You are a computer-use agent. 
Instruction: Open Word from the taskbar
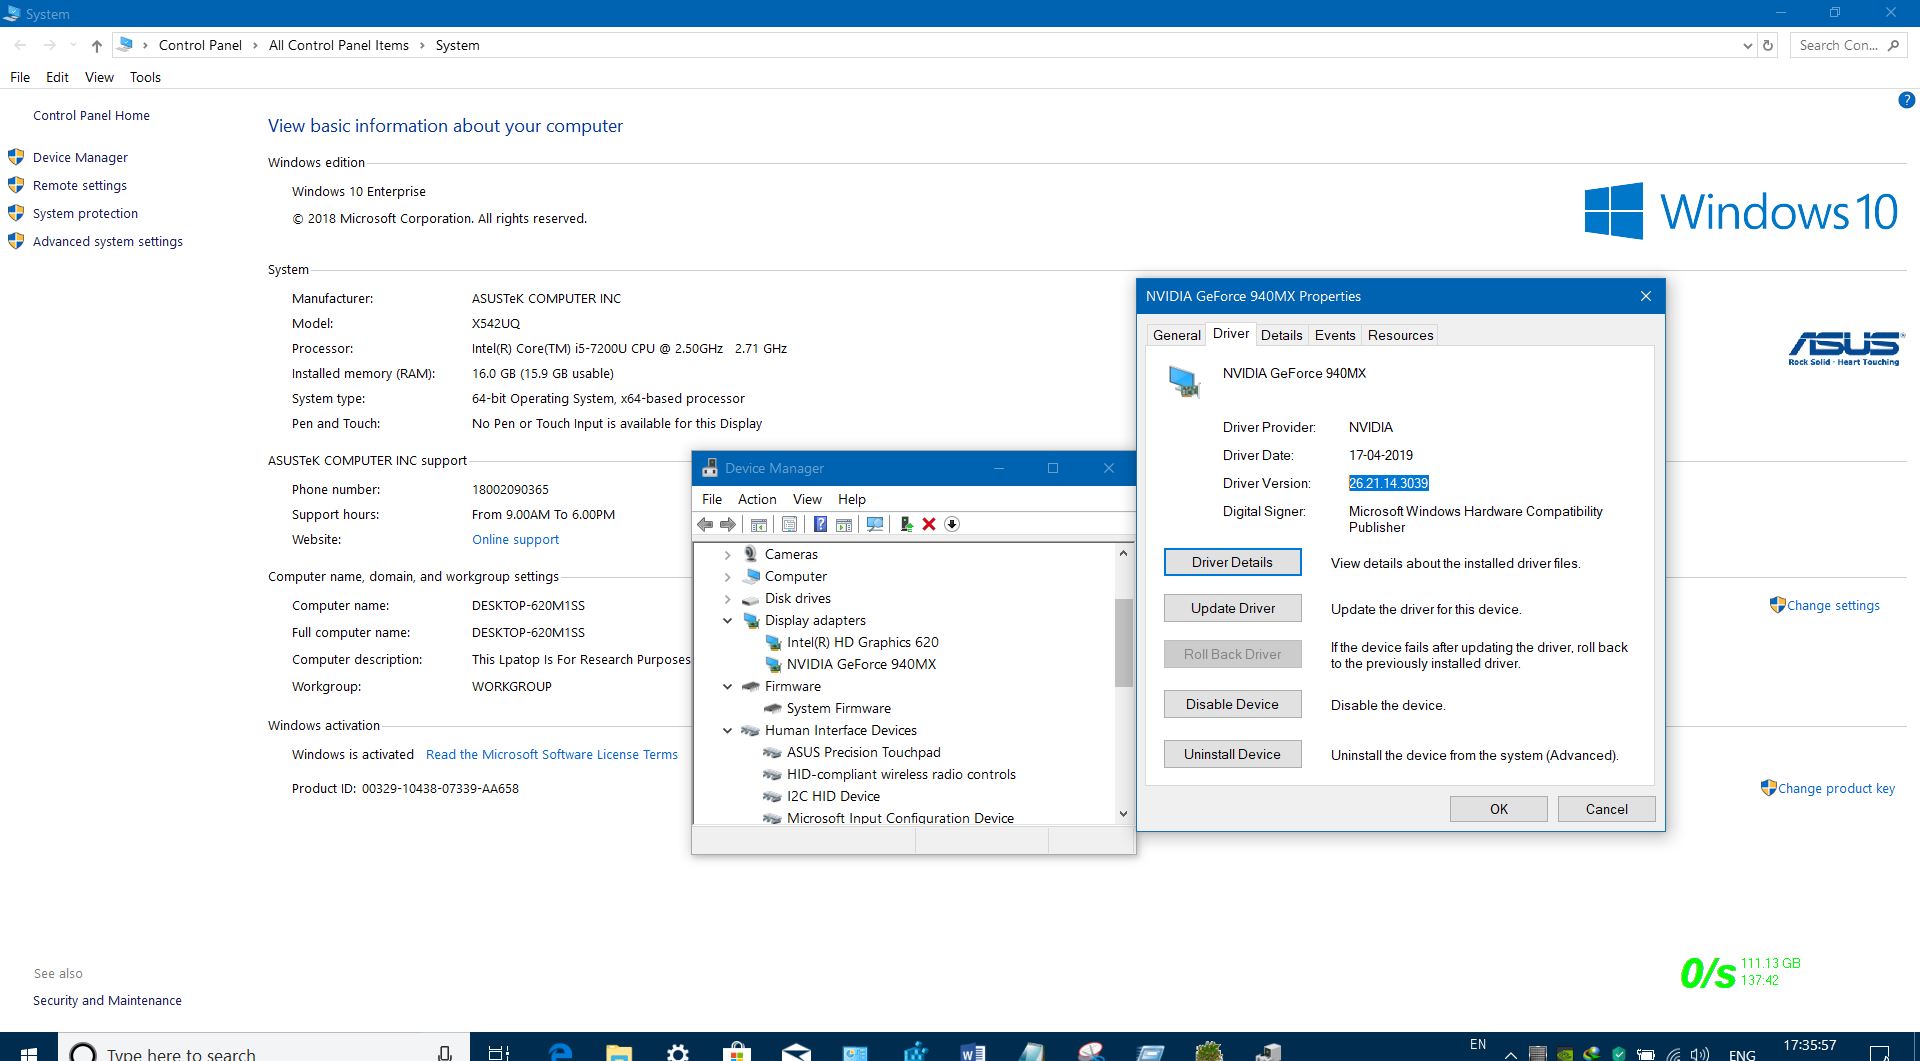973,1052
